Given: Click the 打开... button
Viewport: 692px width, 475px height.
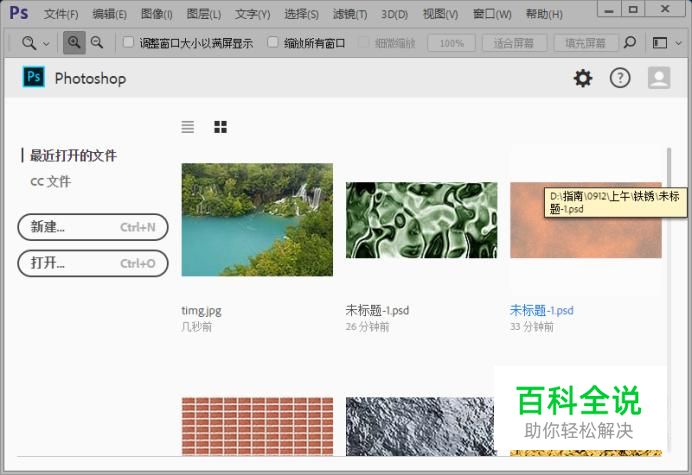Looking at the screenshot, I should click(x=93, y=264).
